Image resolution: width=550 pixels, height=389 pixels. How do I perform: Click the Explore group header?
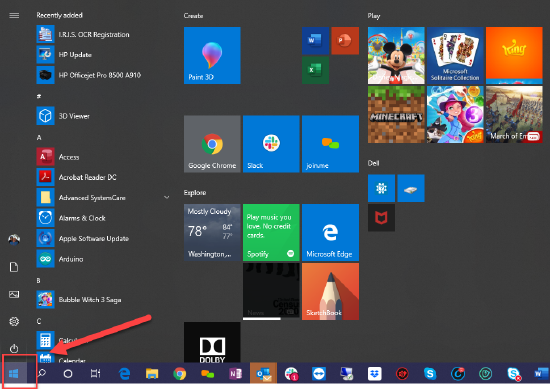pyautogui.click(x=195, y=193)
